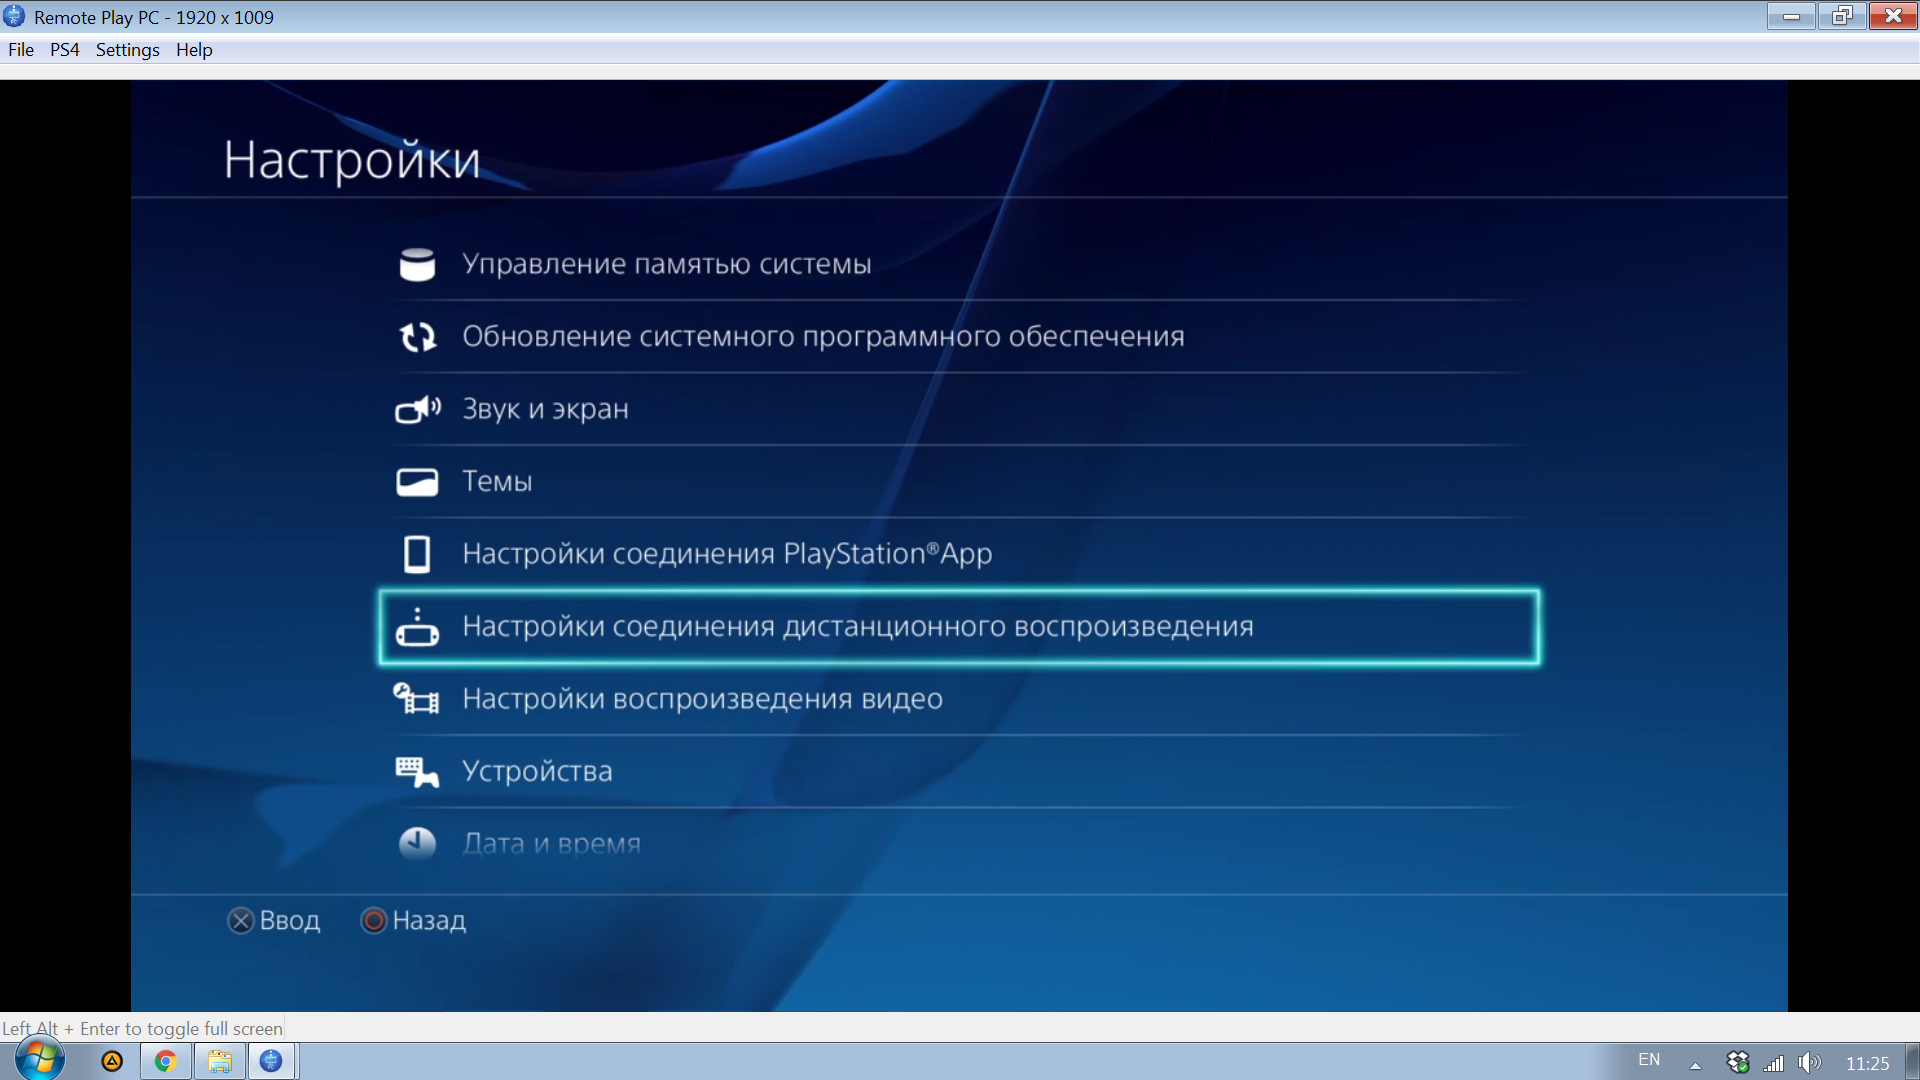Screen dimensions: 1920x1080
Task: Click the network signal tray icon
Action: tap(1774, 1062)
